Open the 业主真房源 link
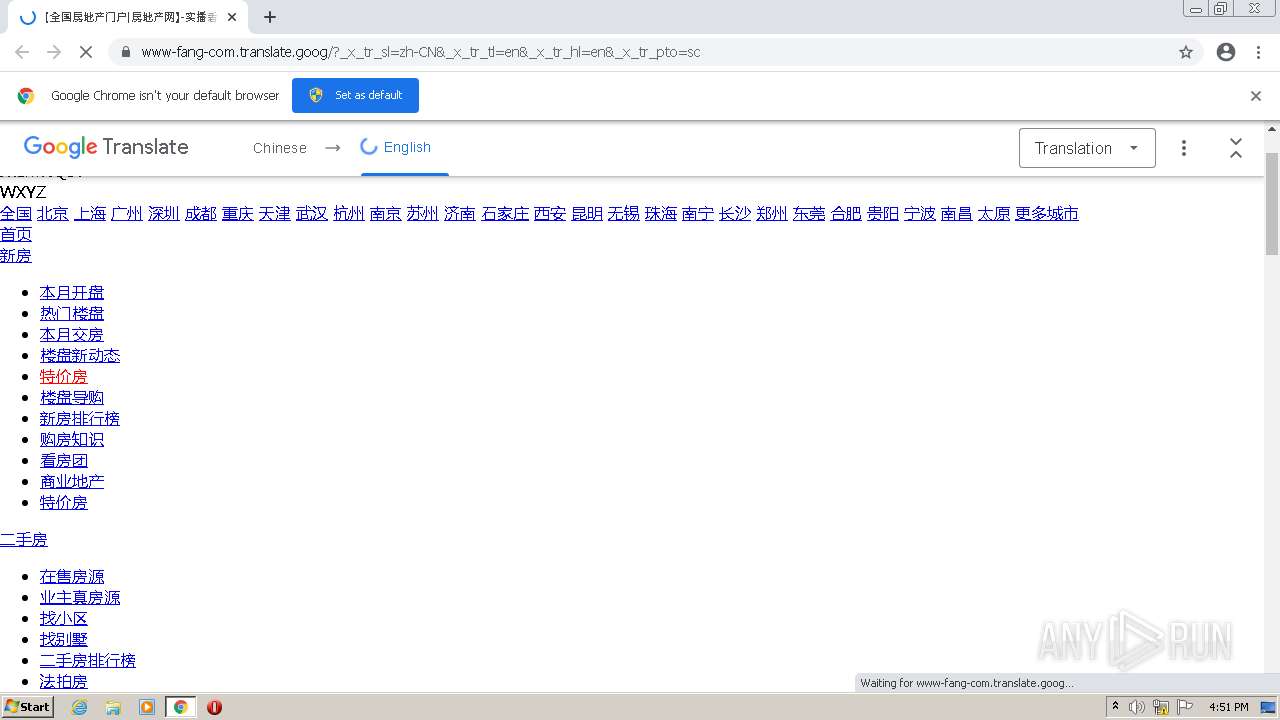Screen dimensions: 1280x720 tap(80, 597)
